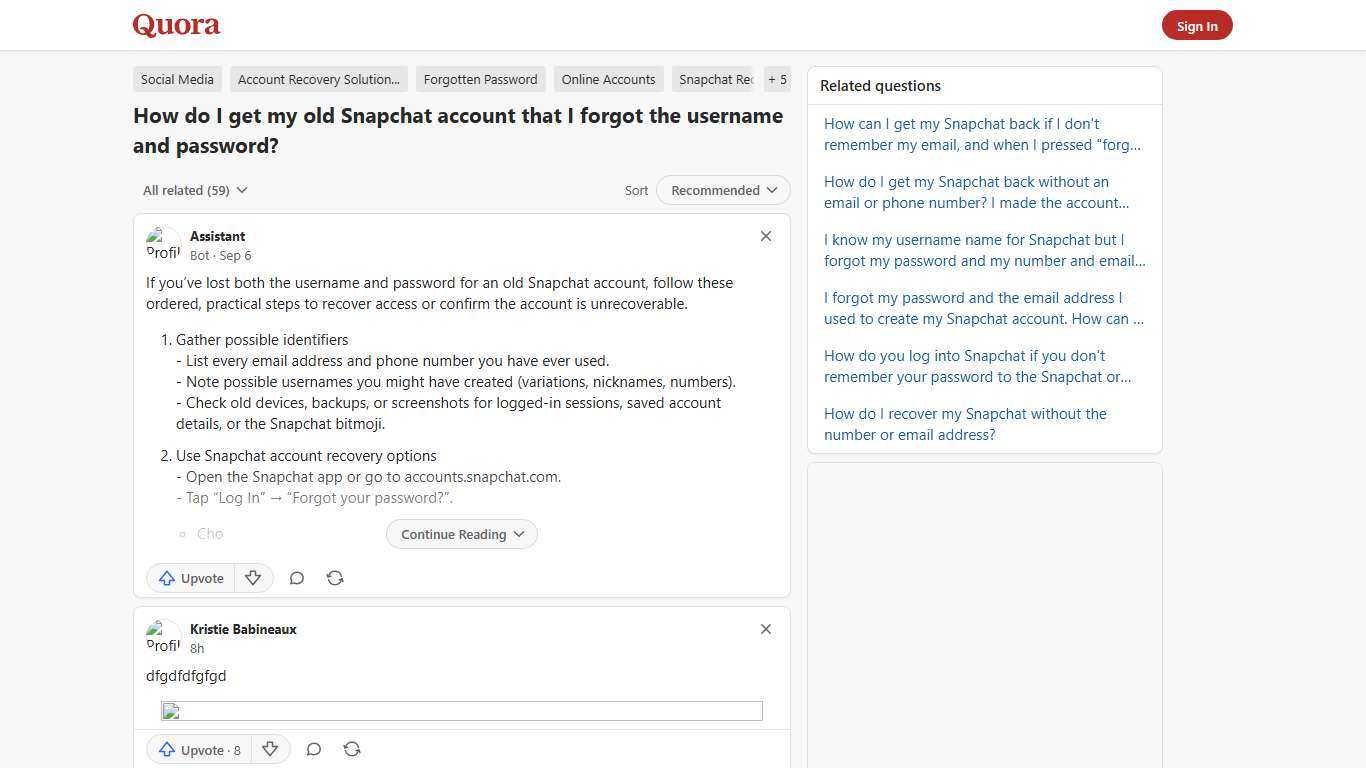Downvote Kristie Babineaux's answer
Screen dimensions: 1366x768
coord(270,750)
